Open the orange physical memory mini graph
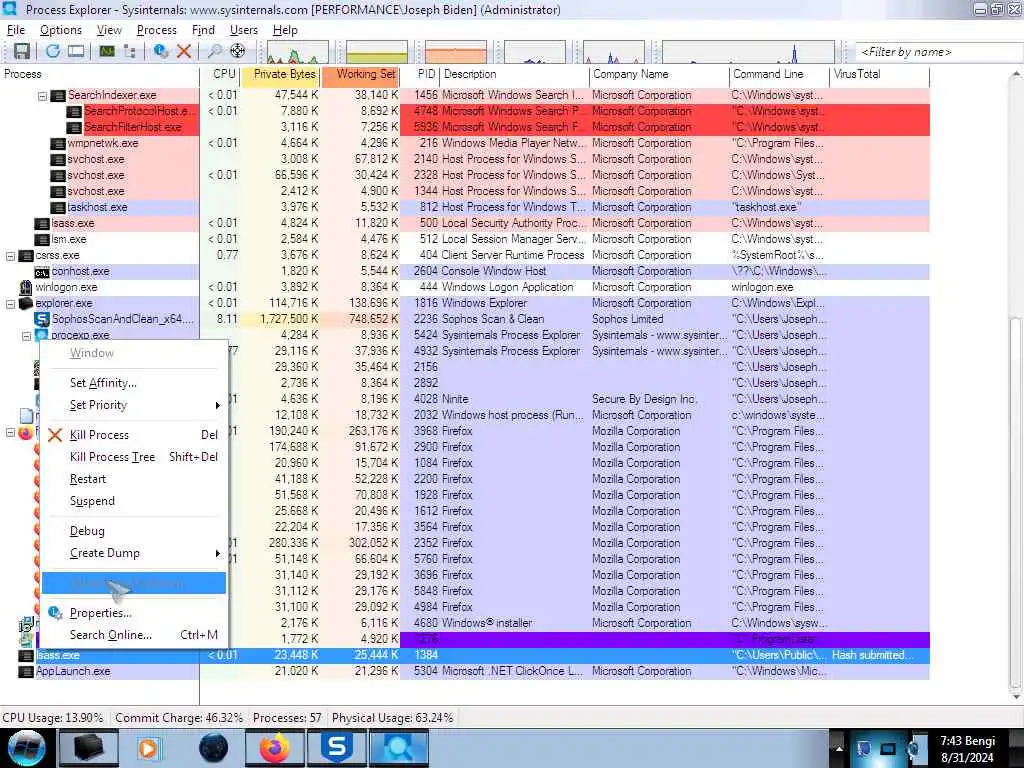Screen dimensions: 1024x768 pos(456,52)
